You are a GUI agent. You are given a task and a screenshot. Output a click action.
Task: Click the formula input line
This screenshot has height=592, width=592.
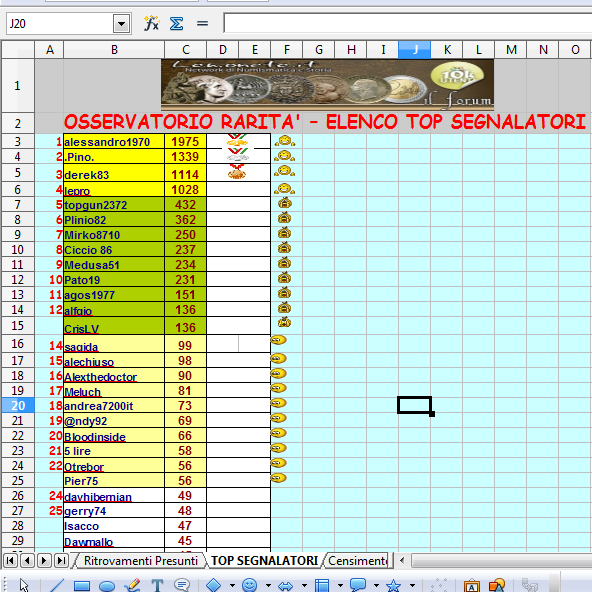click(408, 23)
